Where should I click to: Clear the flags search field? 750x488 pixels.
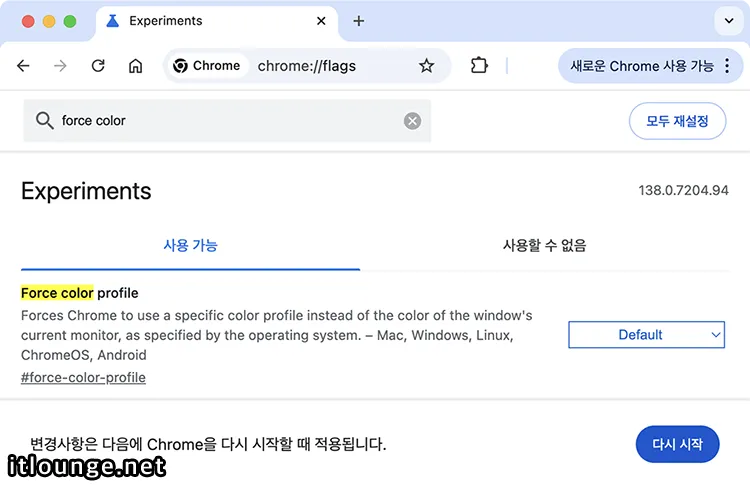tap(412, 121)
